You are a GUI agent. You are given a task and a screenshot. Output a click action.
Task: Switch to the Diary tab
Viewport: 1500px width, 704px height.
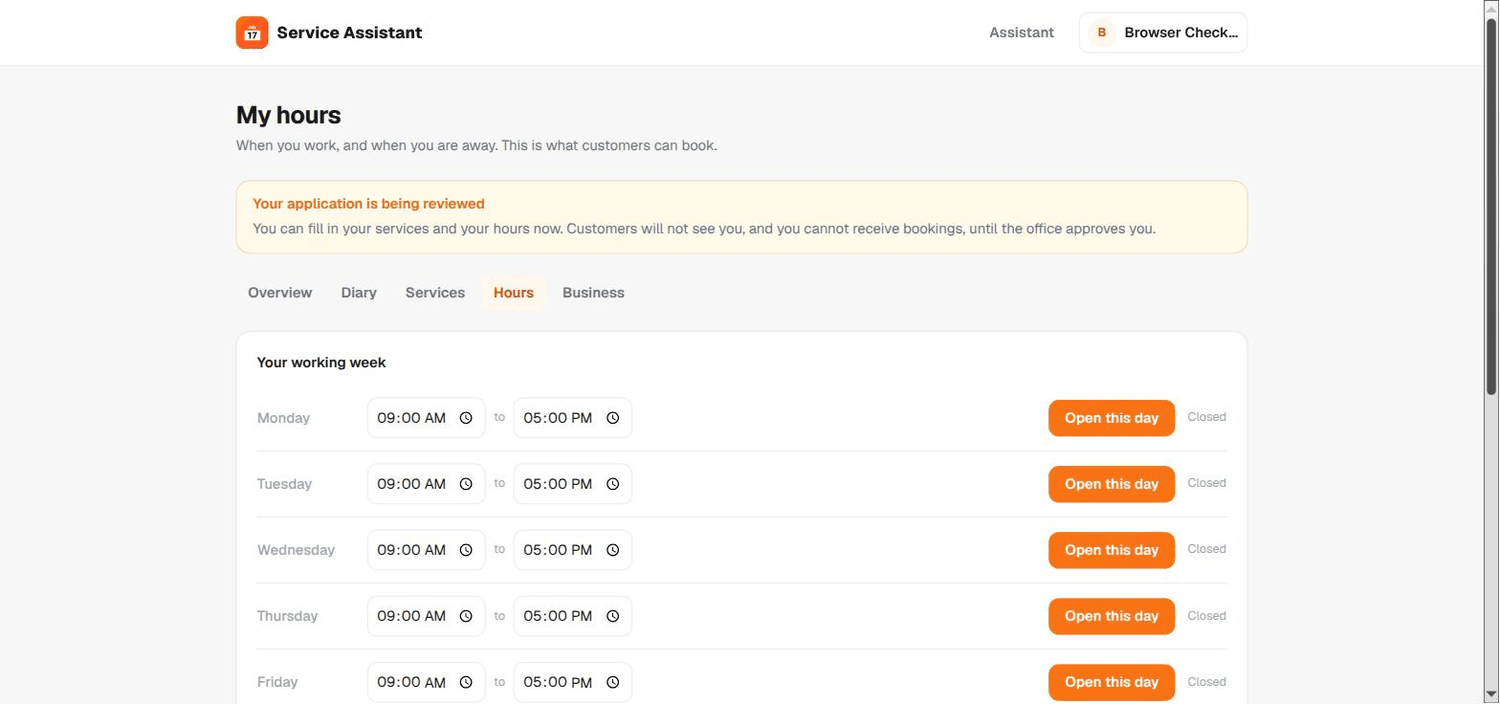359,293
